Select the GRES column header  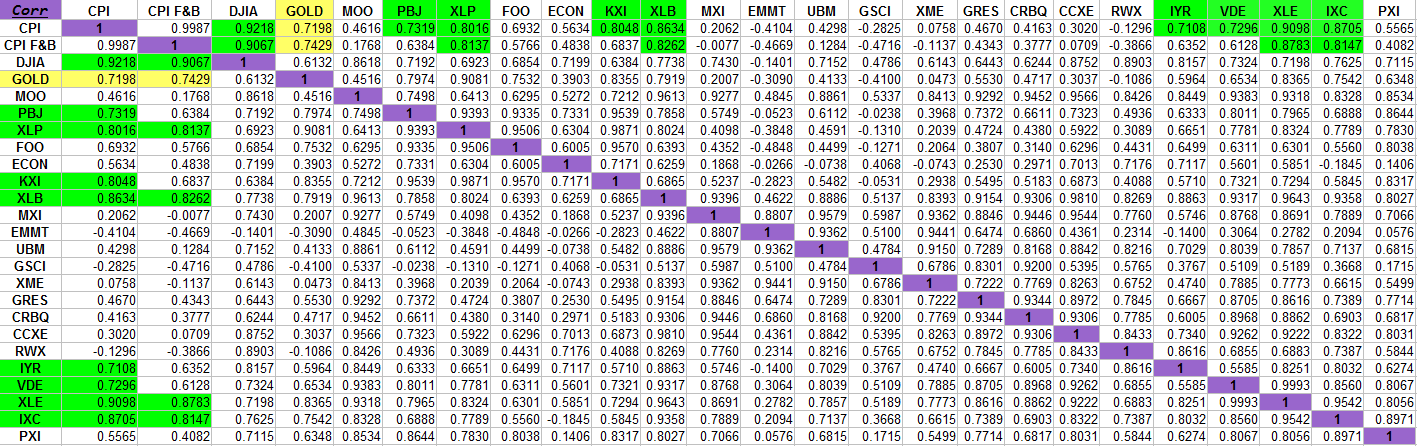[979, 9]
